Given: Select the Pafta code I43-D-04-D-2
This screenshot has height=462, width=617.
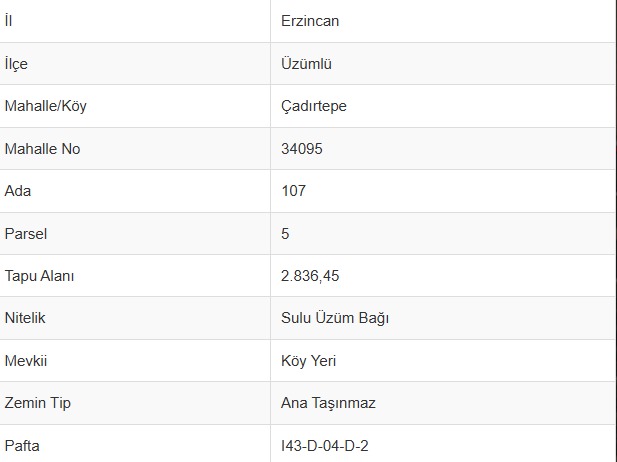Looking at the screenshot, I should tap(325, 446).
